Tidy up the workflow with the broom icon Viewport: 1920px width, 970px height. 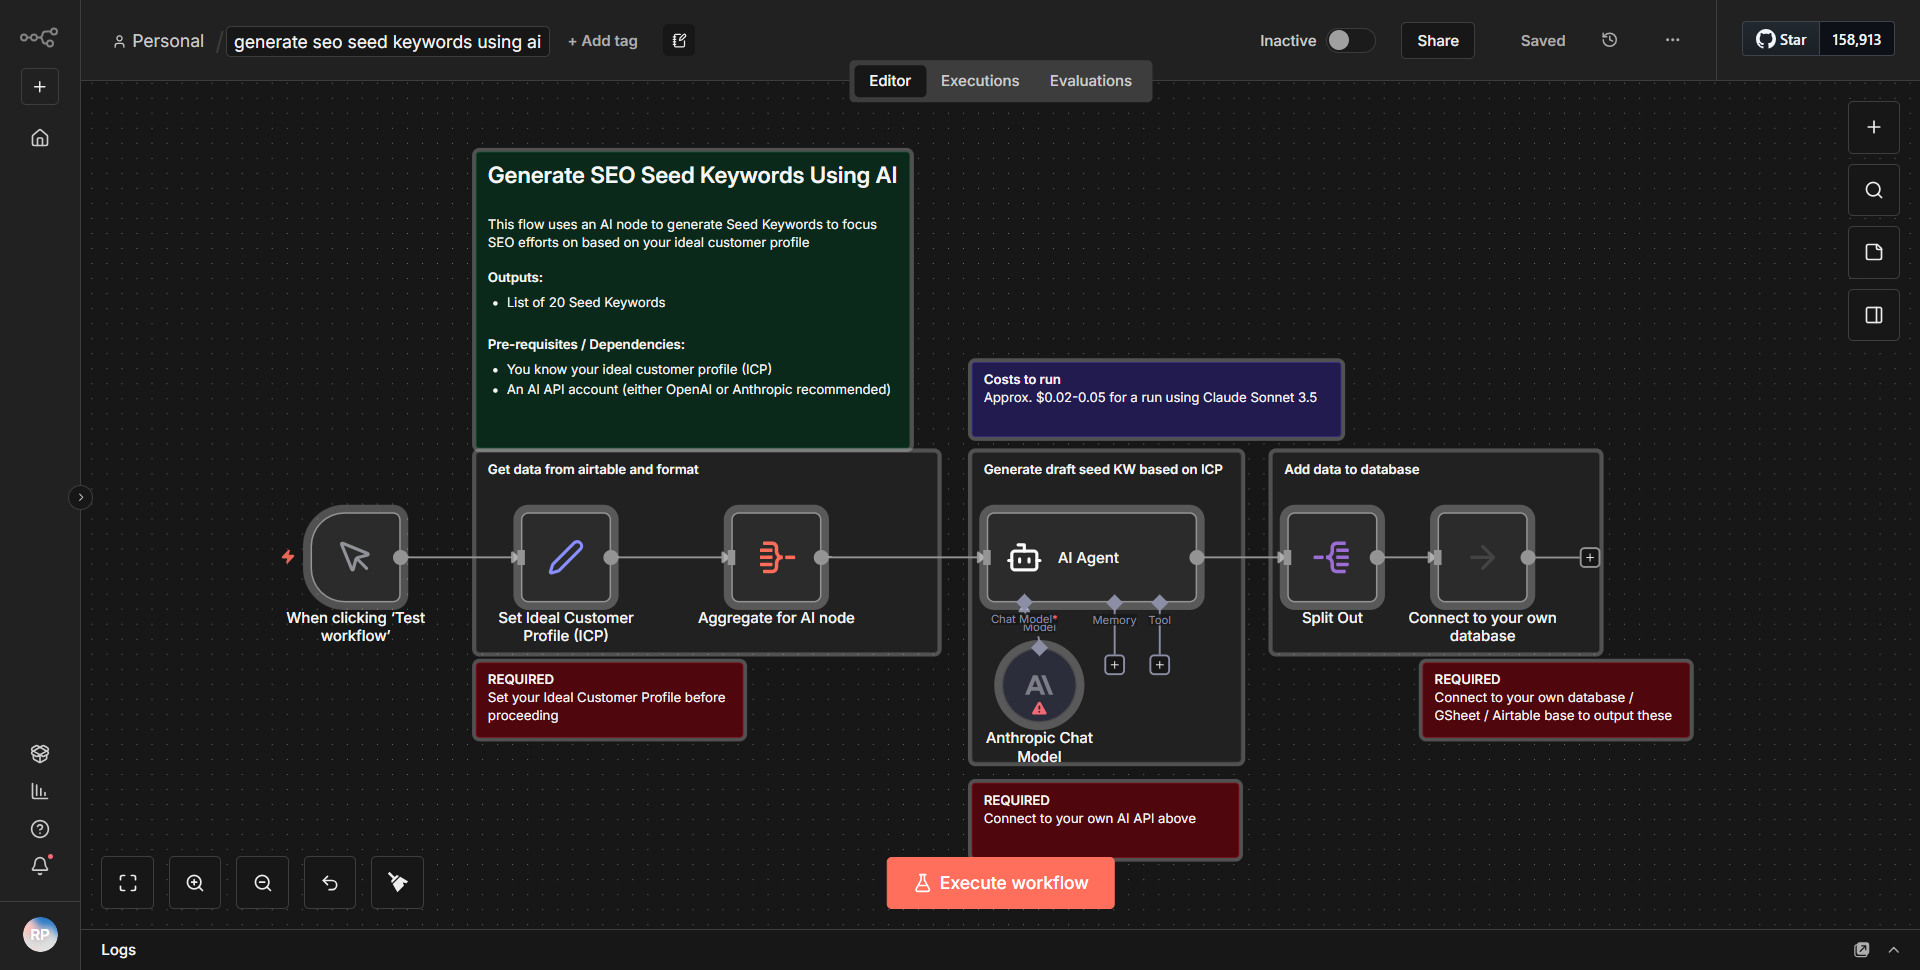[396, 882]
